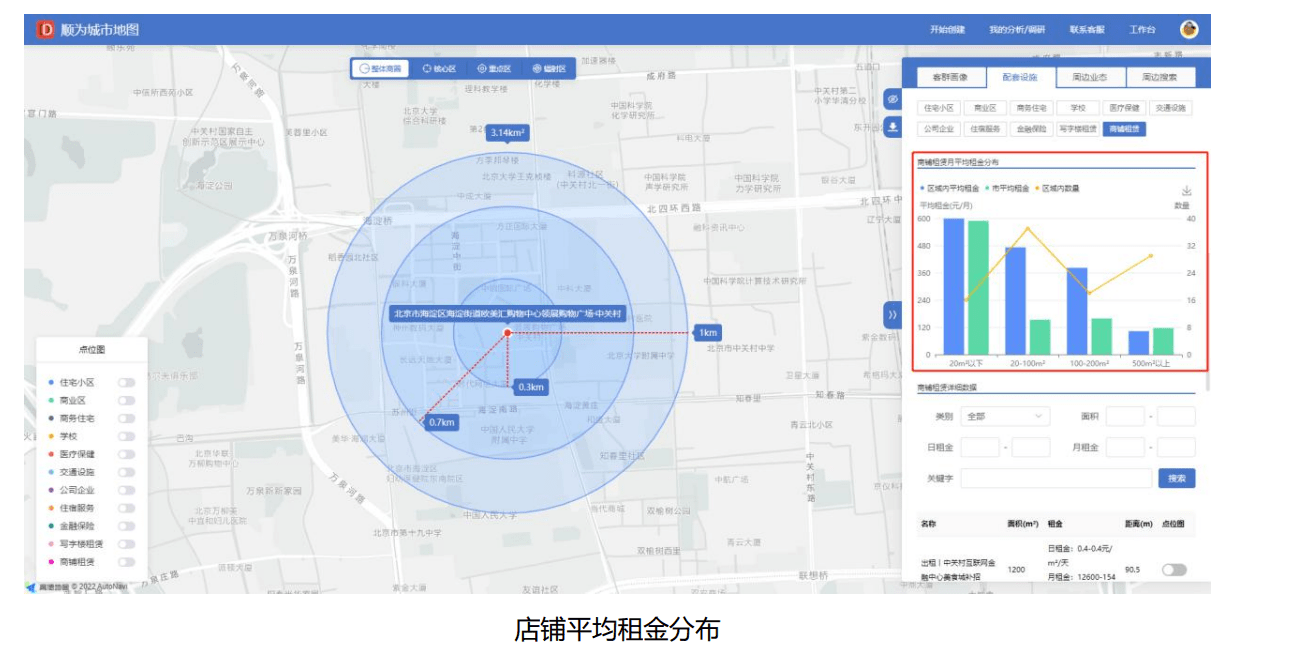Toggle the 医疗保健 point layer switch
The image size is (1316, 660).
(126, 454)
